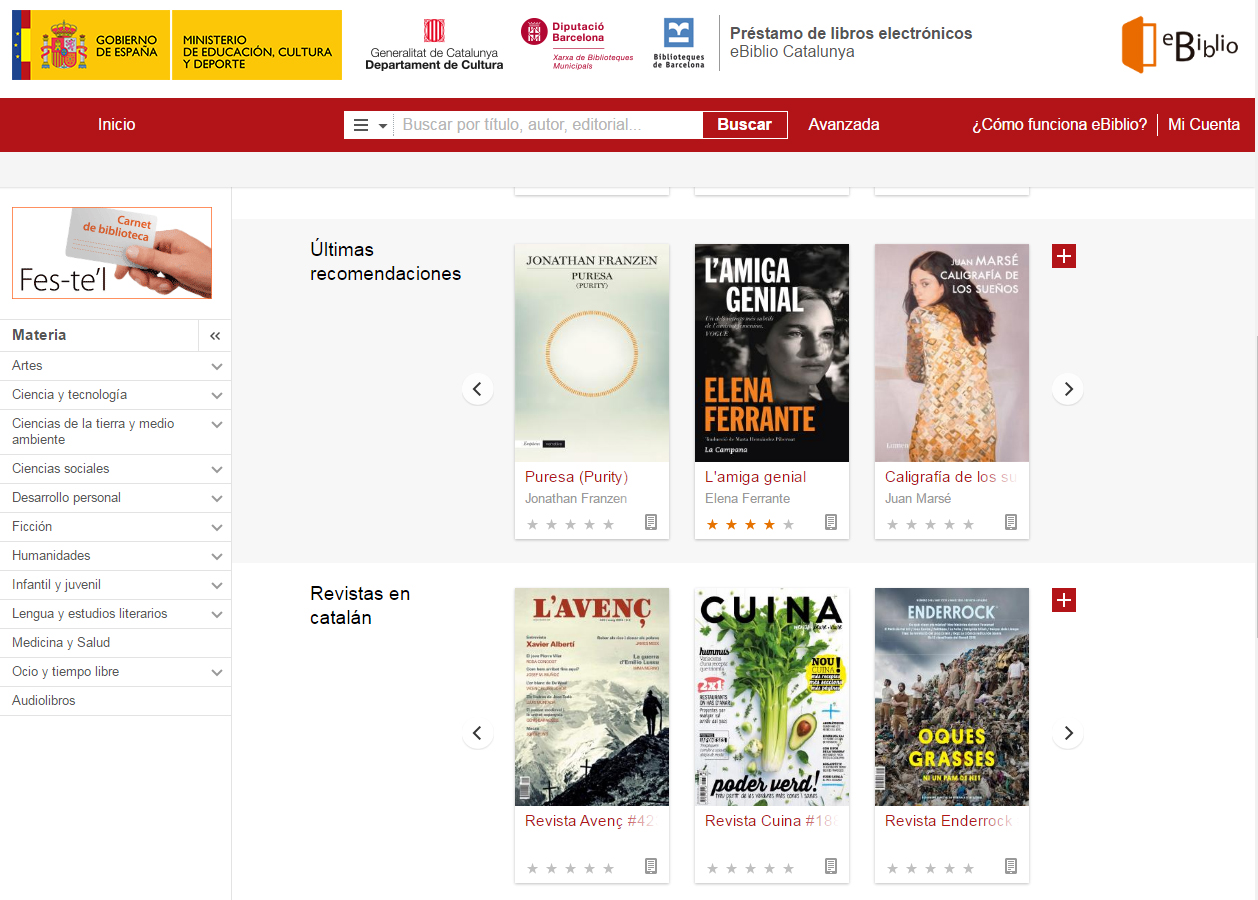The width and height of the screenshot is (1258, 900).
Task: Rate Caligrafía de los sueños five stars
Action: (x=968, y=524)
